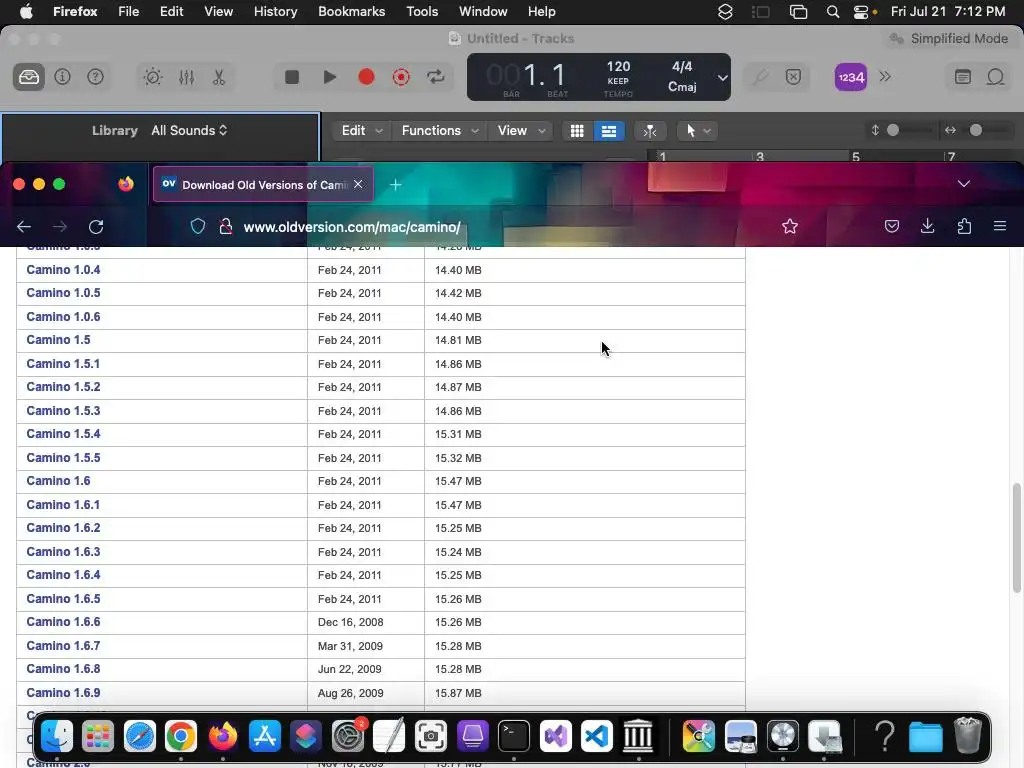Open a new Firefox tab
Viewport: 1024px width, 768px height.
395,185
